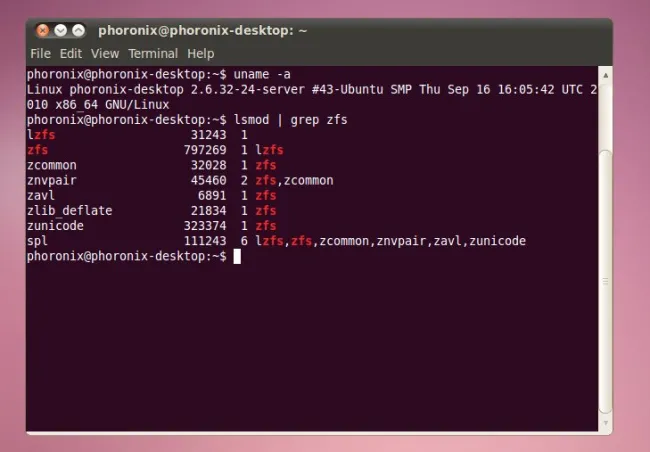Click the terminal cursor at the last prompt
The width and height of the screenshot is (650, 452).
click(x=237, y=256)
